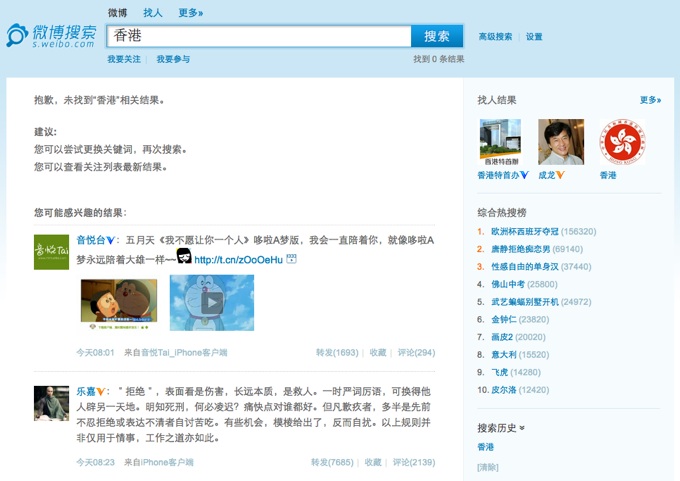This screenshot has height=481, width=680.
Task: Click 转发(1693) on the 音悦台 post
Action: [337, 353]
